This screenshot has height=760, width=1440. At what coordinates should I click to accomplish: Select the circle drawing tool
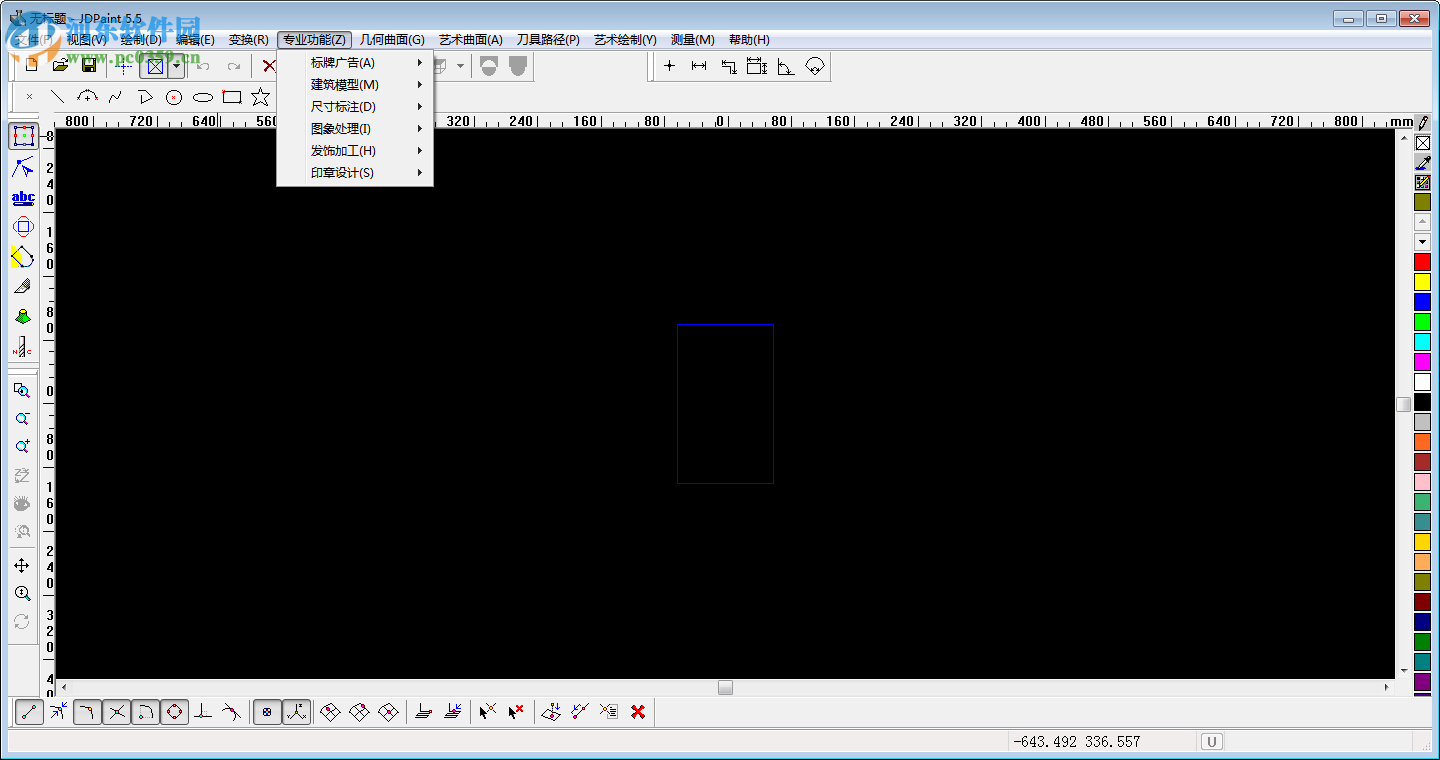(175, 96)
